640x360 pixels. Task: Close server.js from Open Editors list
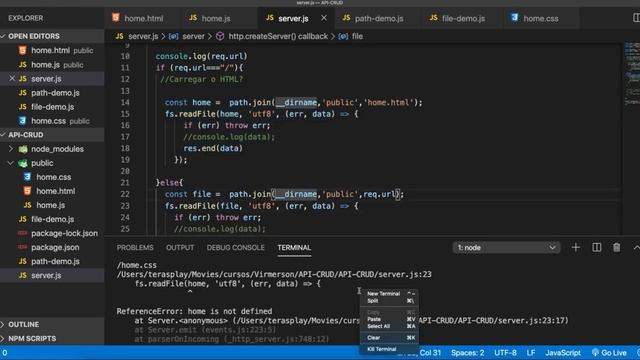(x=12, y=78)
